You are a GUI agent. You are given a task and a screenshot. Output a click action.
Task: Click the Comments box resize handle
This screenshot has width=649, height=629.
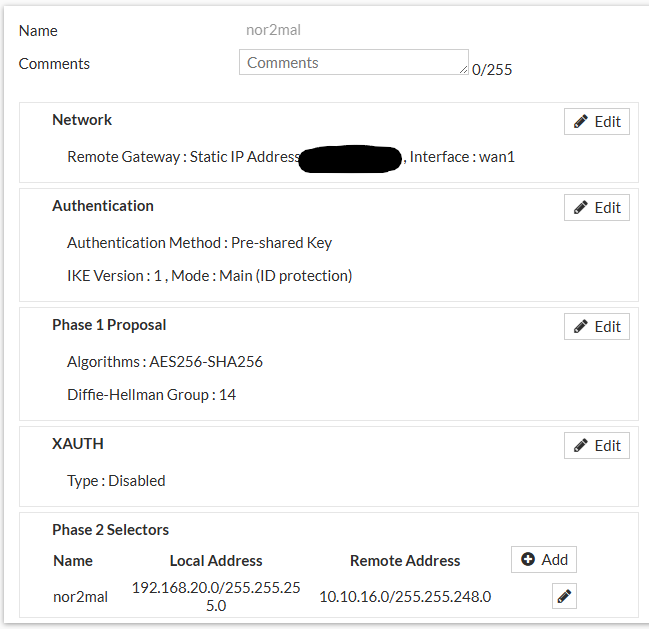464,70
